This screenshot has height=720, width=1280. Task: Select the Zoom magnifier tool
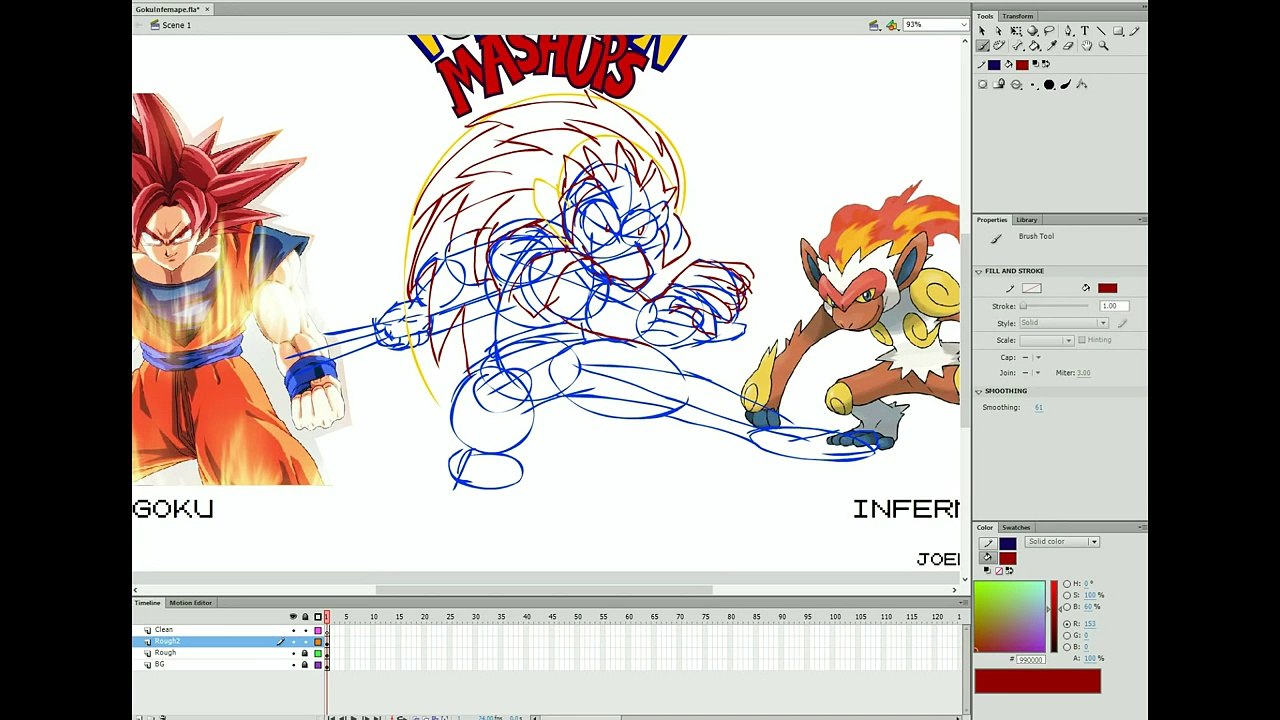point(1104,45)
